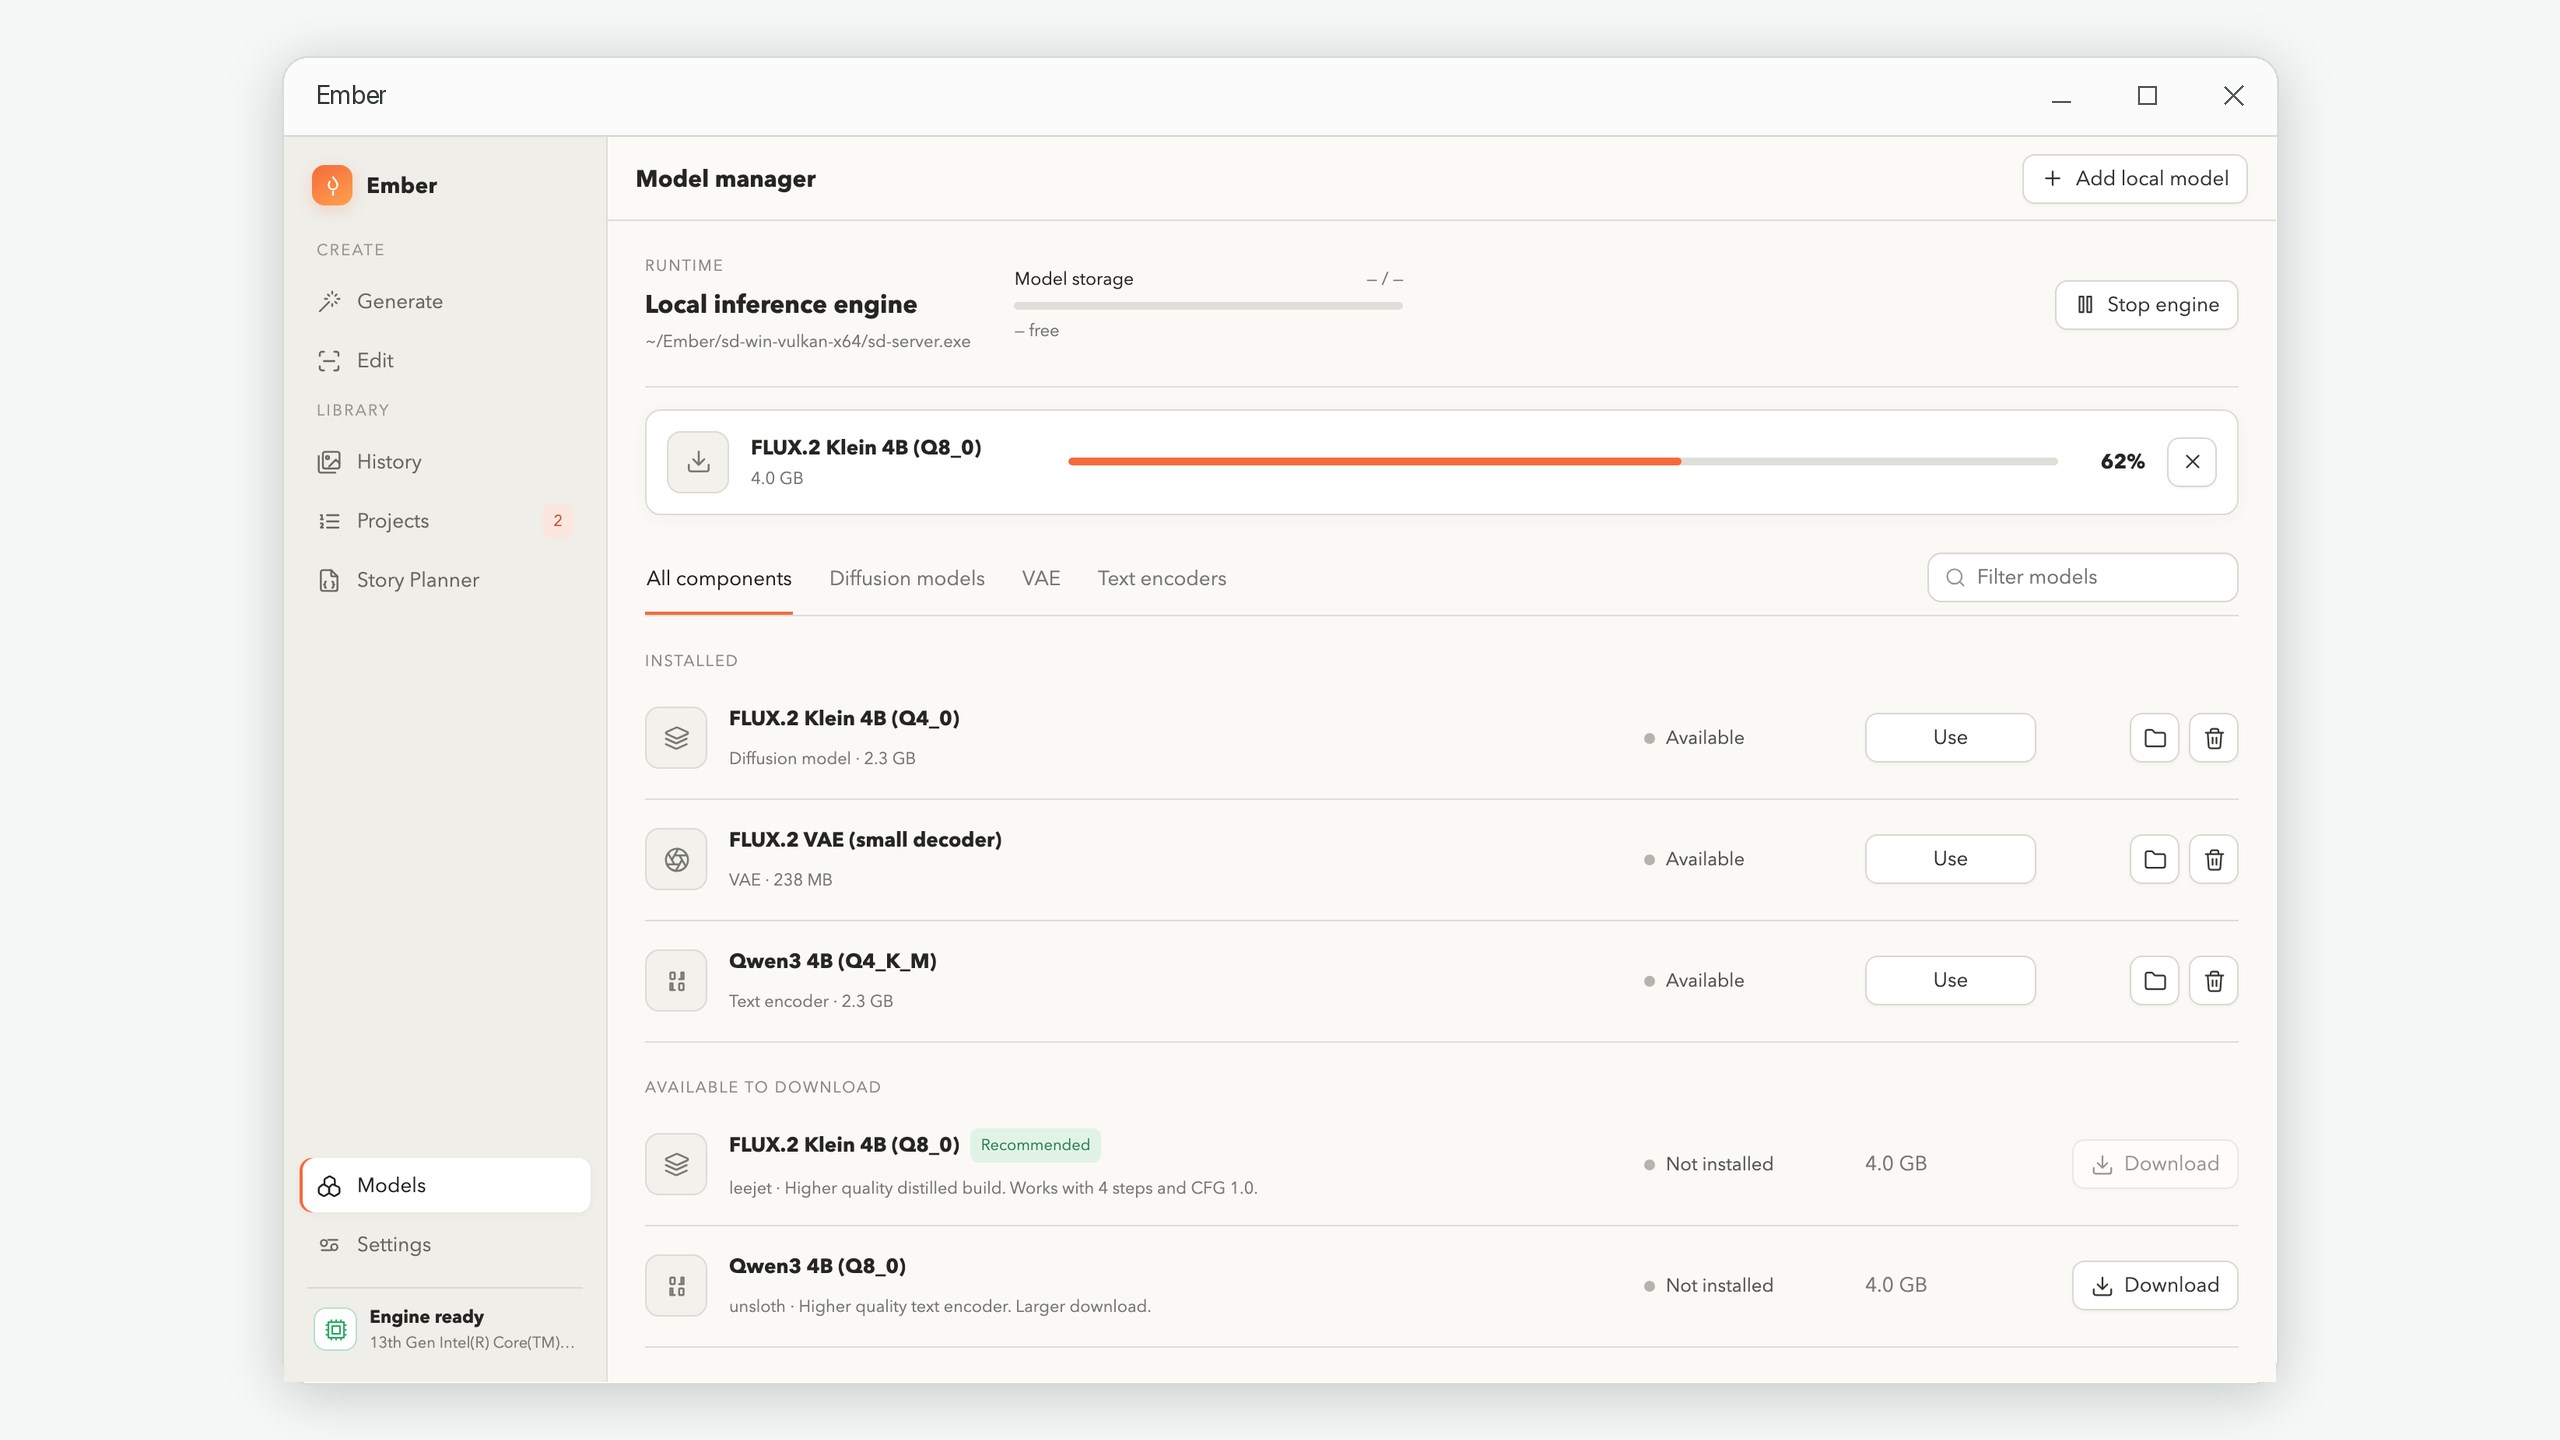Use the FLUX.2 Klein 4B (Q4_0) model
2560x1440 pixels.
[1950, 738]
